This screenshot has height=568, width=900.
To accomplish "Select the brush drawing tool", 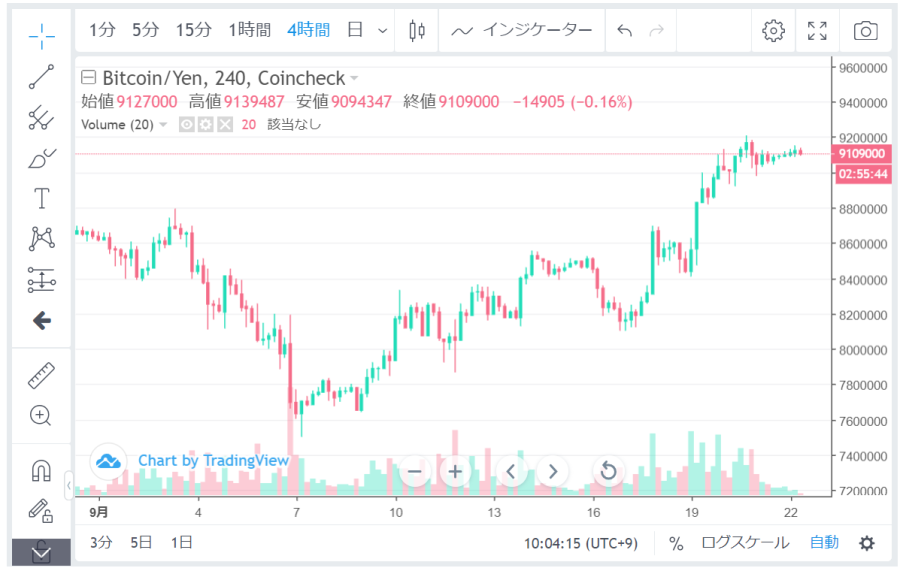I will point(41,158).
